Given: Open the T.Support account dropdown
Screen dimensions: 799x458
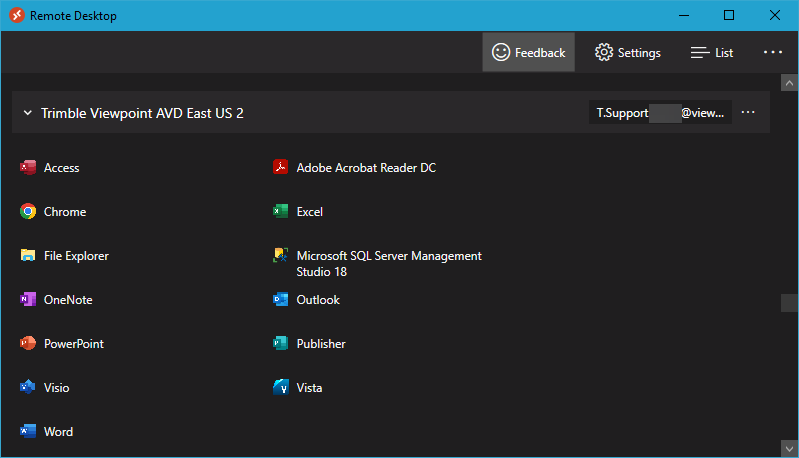Looking at the screenshot, I should pyautogui.click(x=660, y=113).
